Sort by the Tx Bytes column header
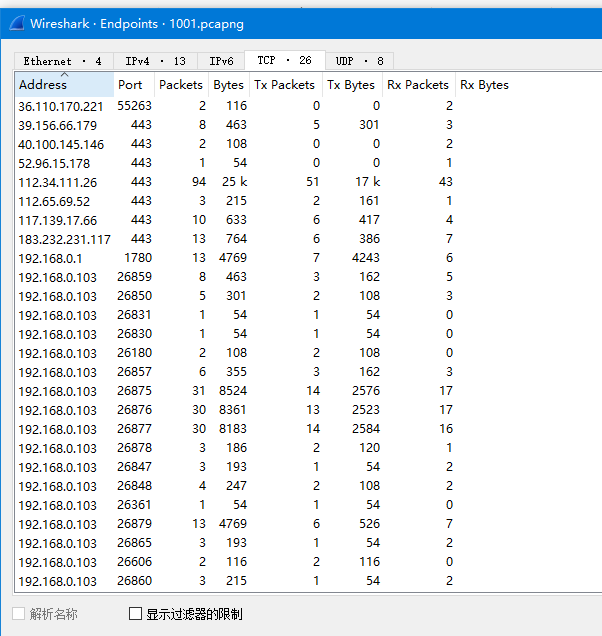The width and height of the screenshot is (602, 636). [x=352, y=84]
